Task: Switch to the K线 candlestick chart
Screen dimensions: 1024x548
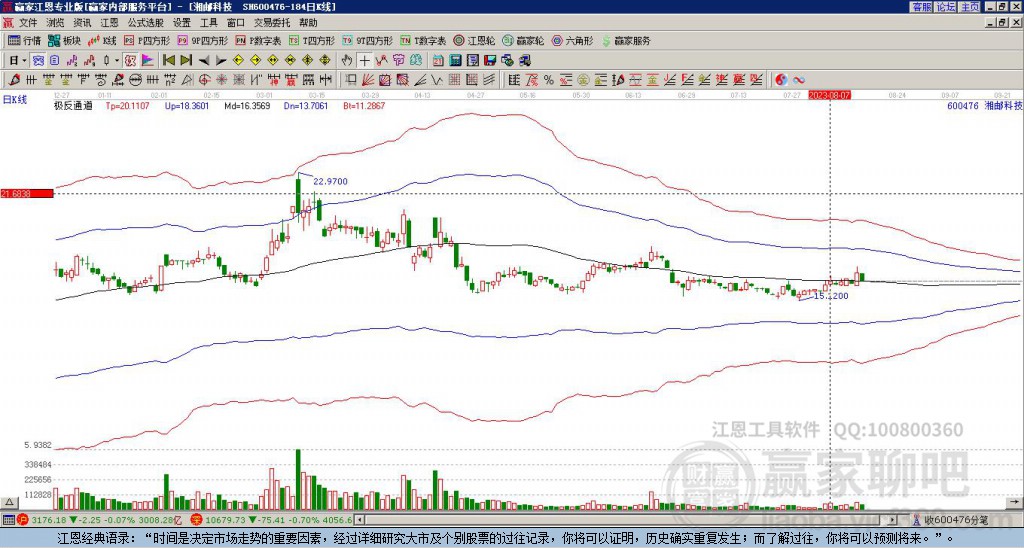Action: 102,40
